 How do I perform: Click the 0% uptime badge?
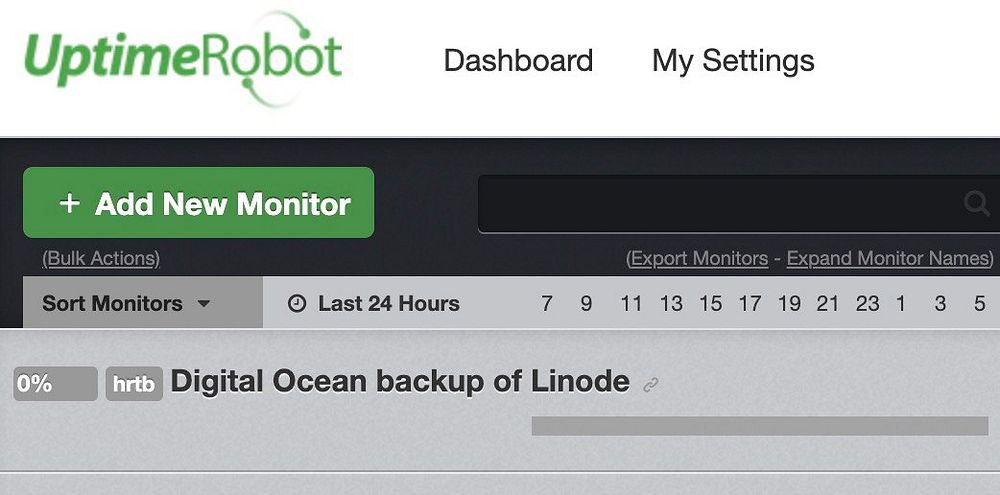point(55,384)
